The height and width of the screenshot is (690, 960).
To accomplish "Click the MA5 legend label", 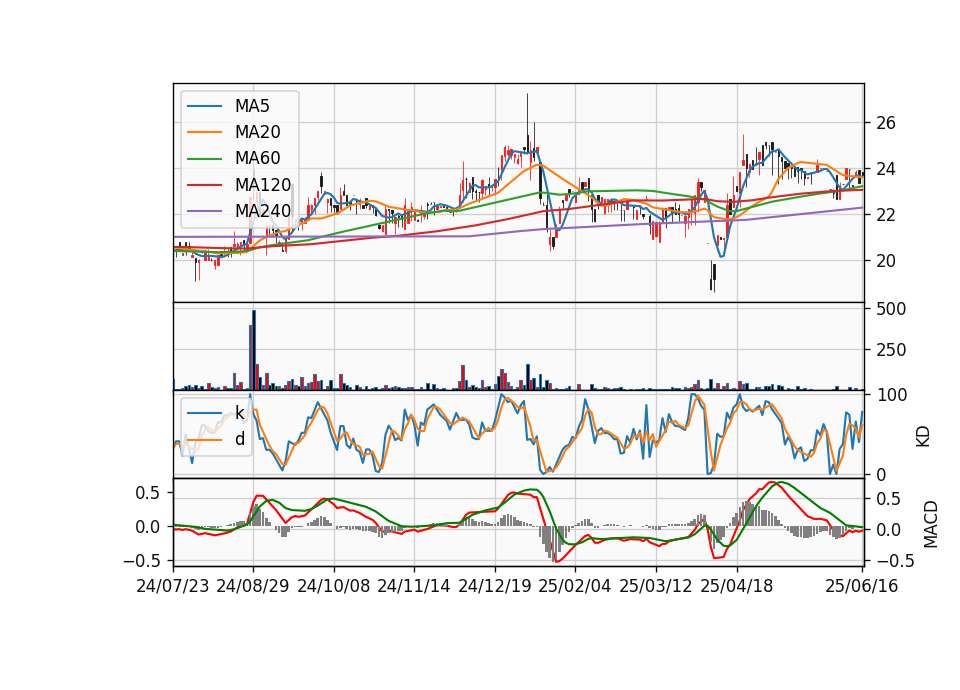I will (x=252, y=106).
